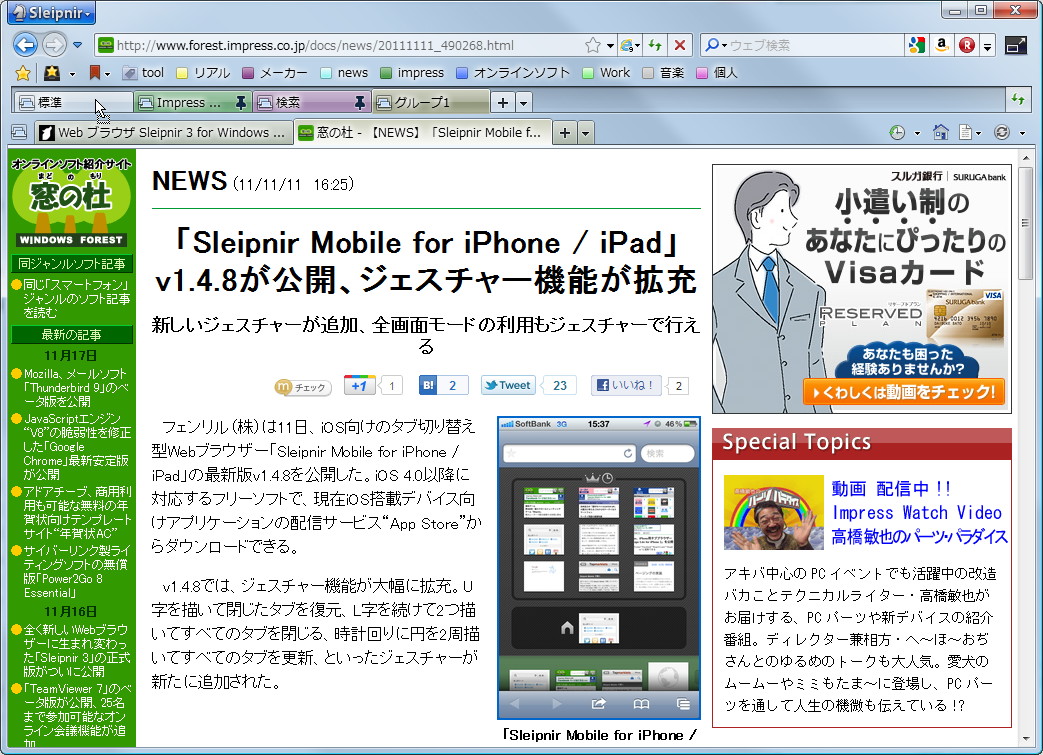Go to the home page via house icon

pyautogui.click(x=941, y=132)
